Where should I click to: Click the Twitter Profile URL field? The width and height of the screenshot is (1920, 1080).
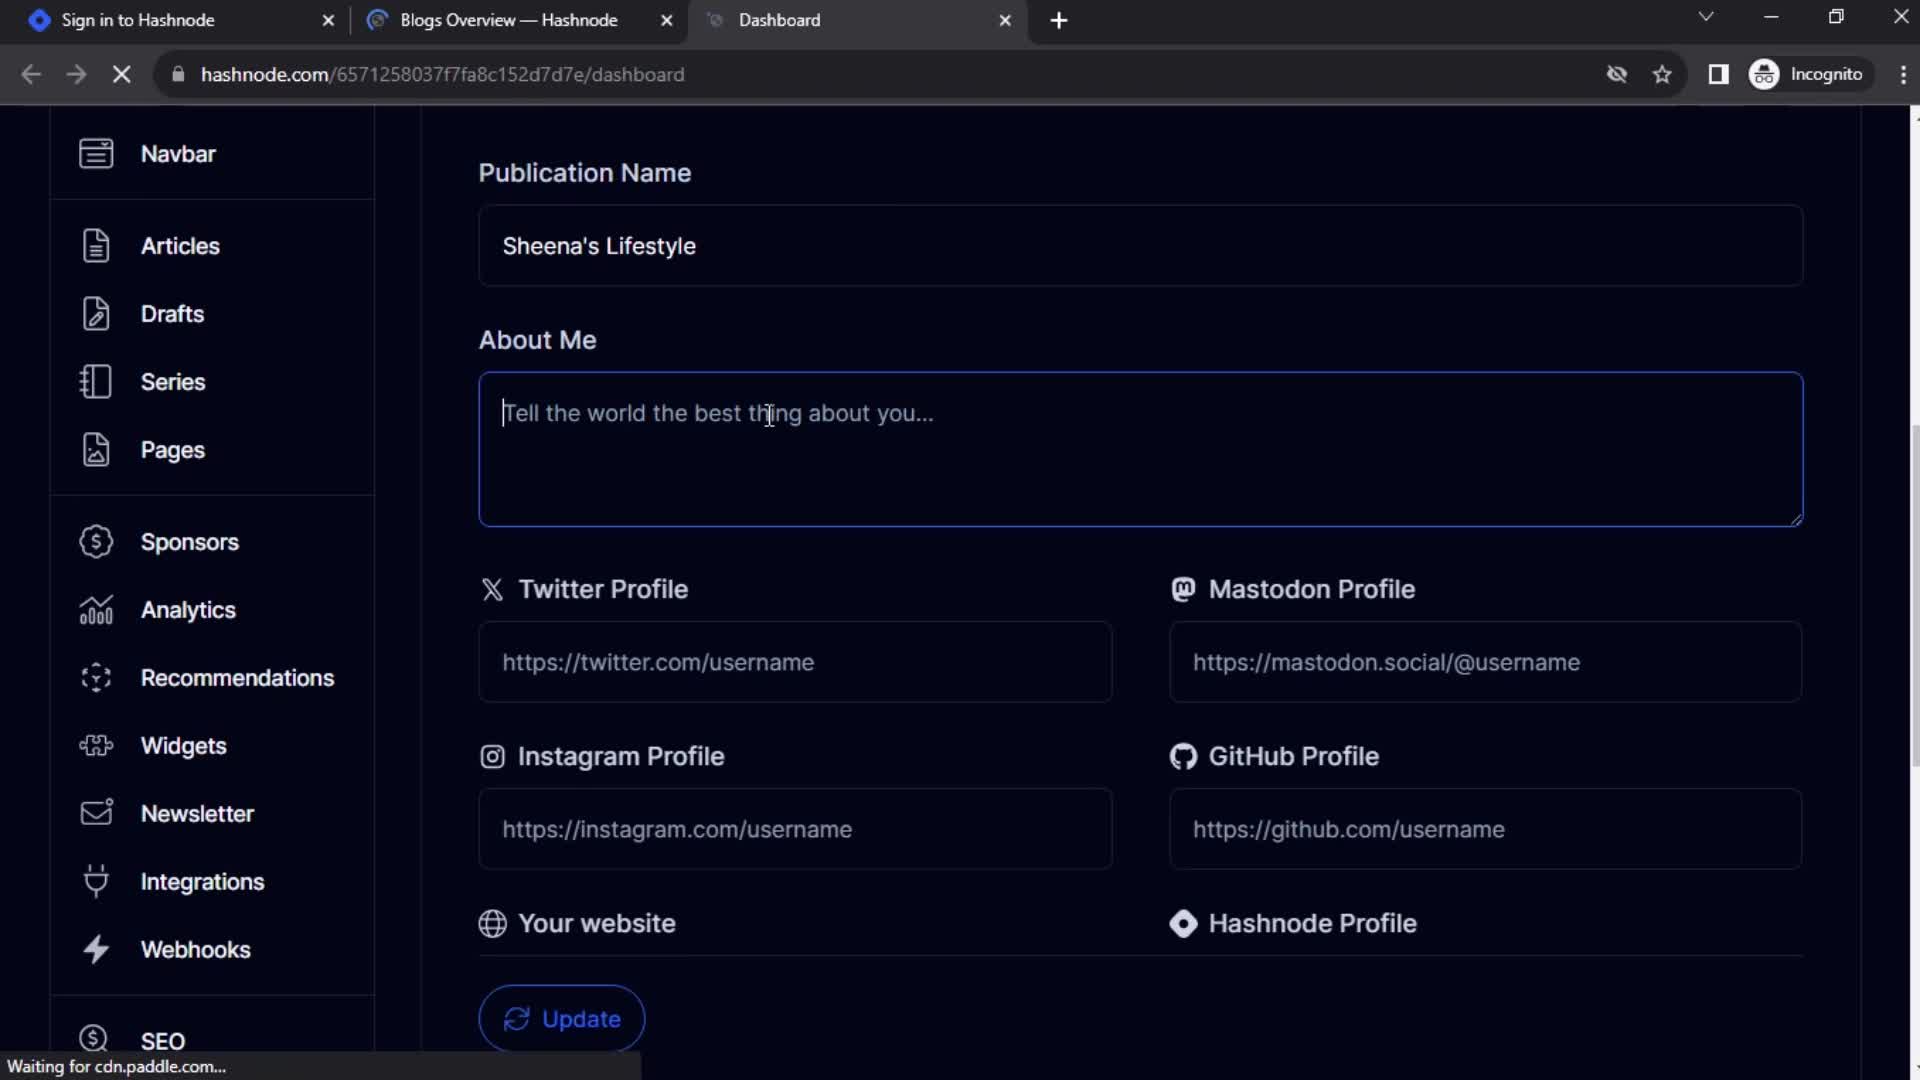795,662
